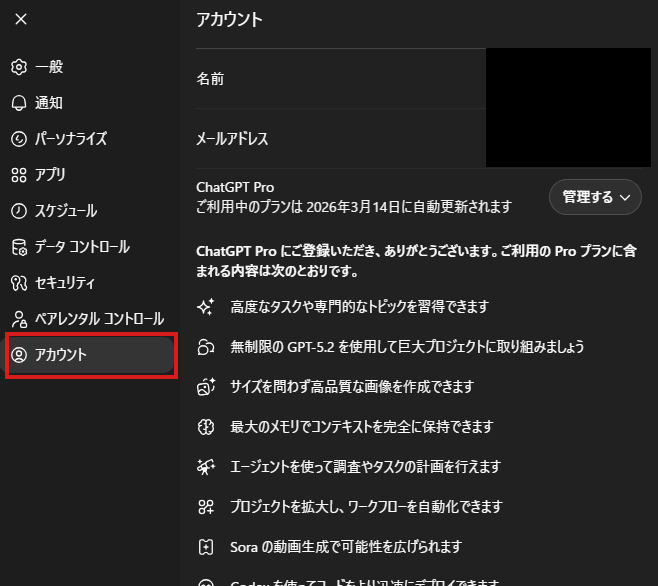The height and width of the screenshot is (586, 658).
Task: Select the アカウント tab in sidebar
Action: (90, 356)
